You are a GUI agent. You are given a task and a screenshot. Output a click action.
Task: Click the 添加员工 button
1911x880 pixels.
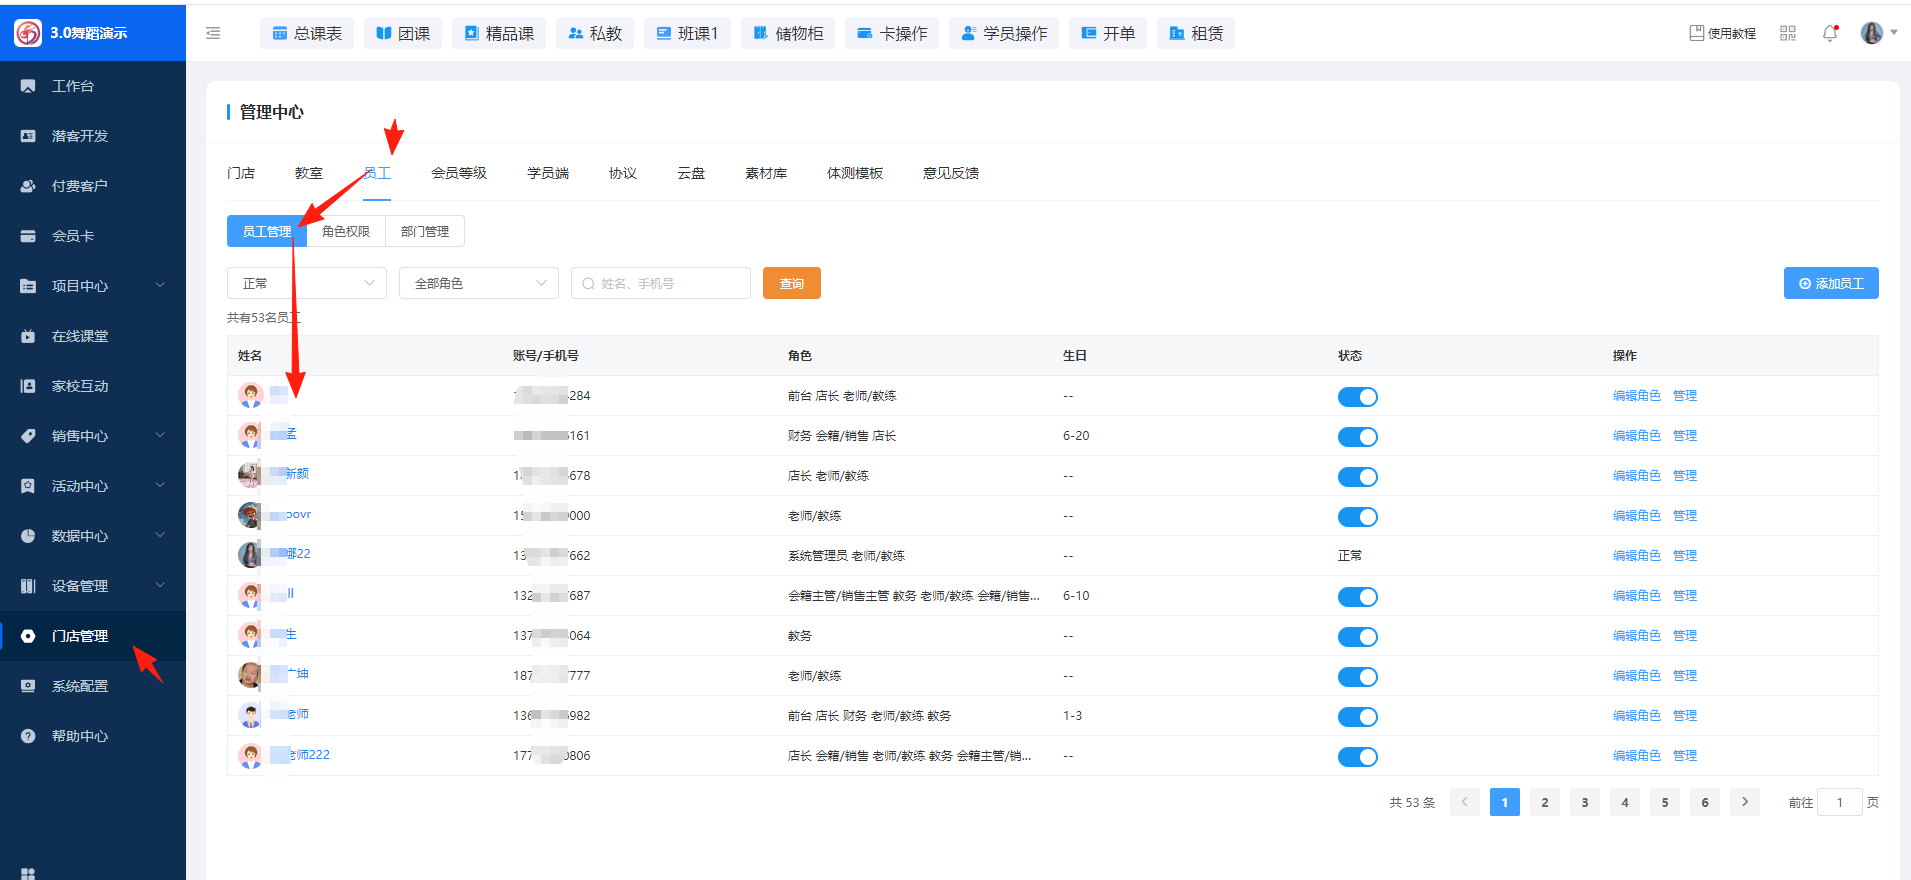(x=1830, y=283)
